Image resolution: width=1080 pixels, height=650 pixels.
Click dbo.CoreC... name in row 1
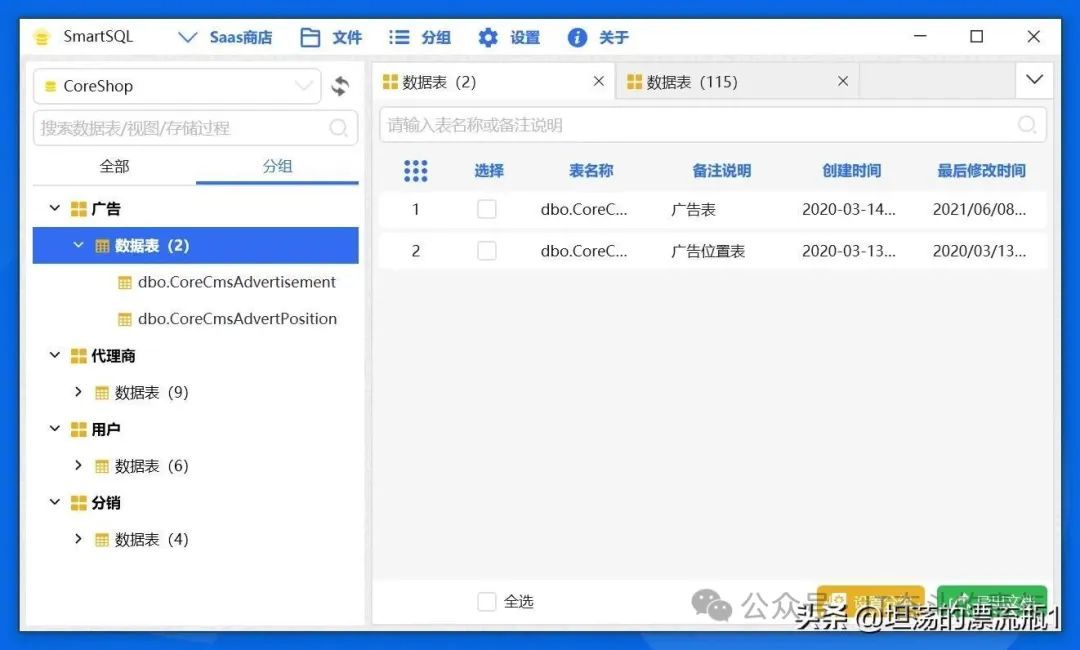click(x=584, y=209)
